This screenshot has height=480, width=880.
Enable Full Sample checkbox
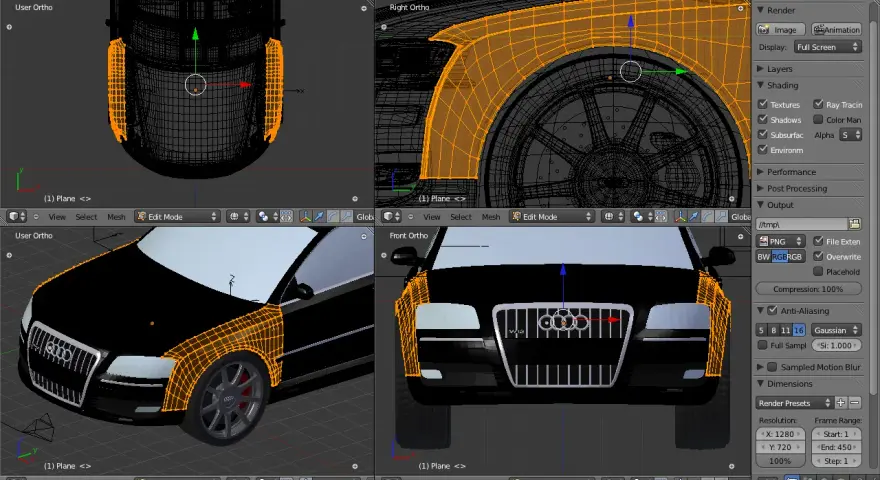coord(763,345)
